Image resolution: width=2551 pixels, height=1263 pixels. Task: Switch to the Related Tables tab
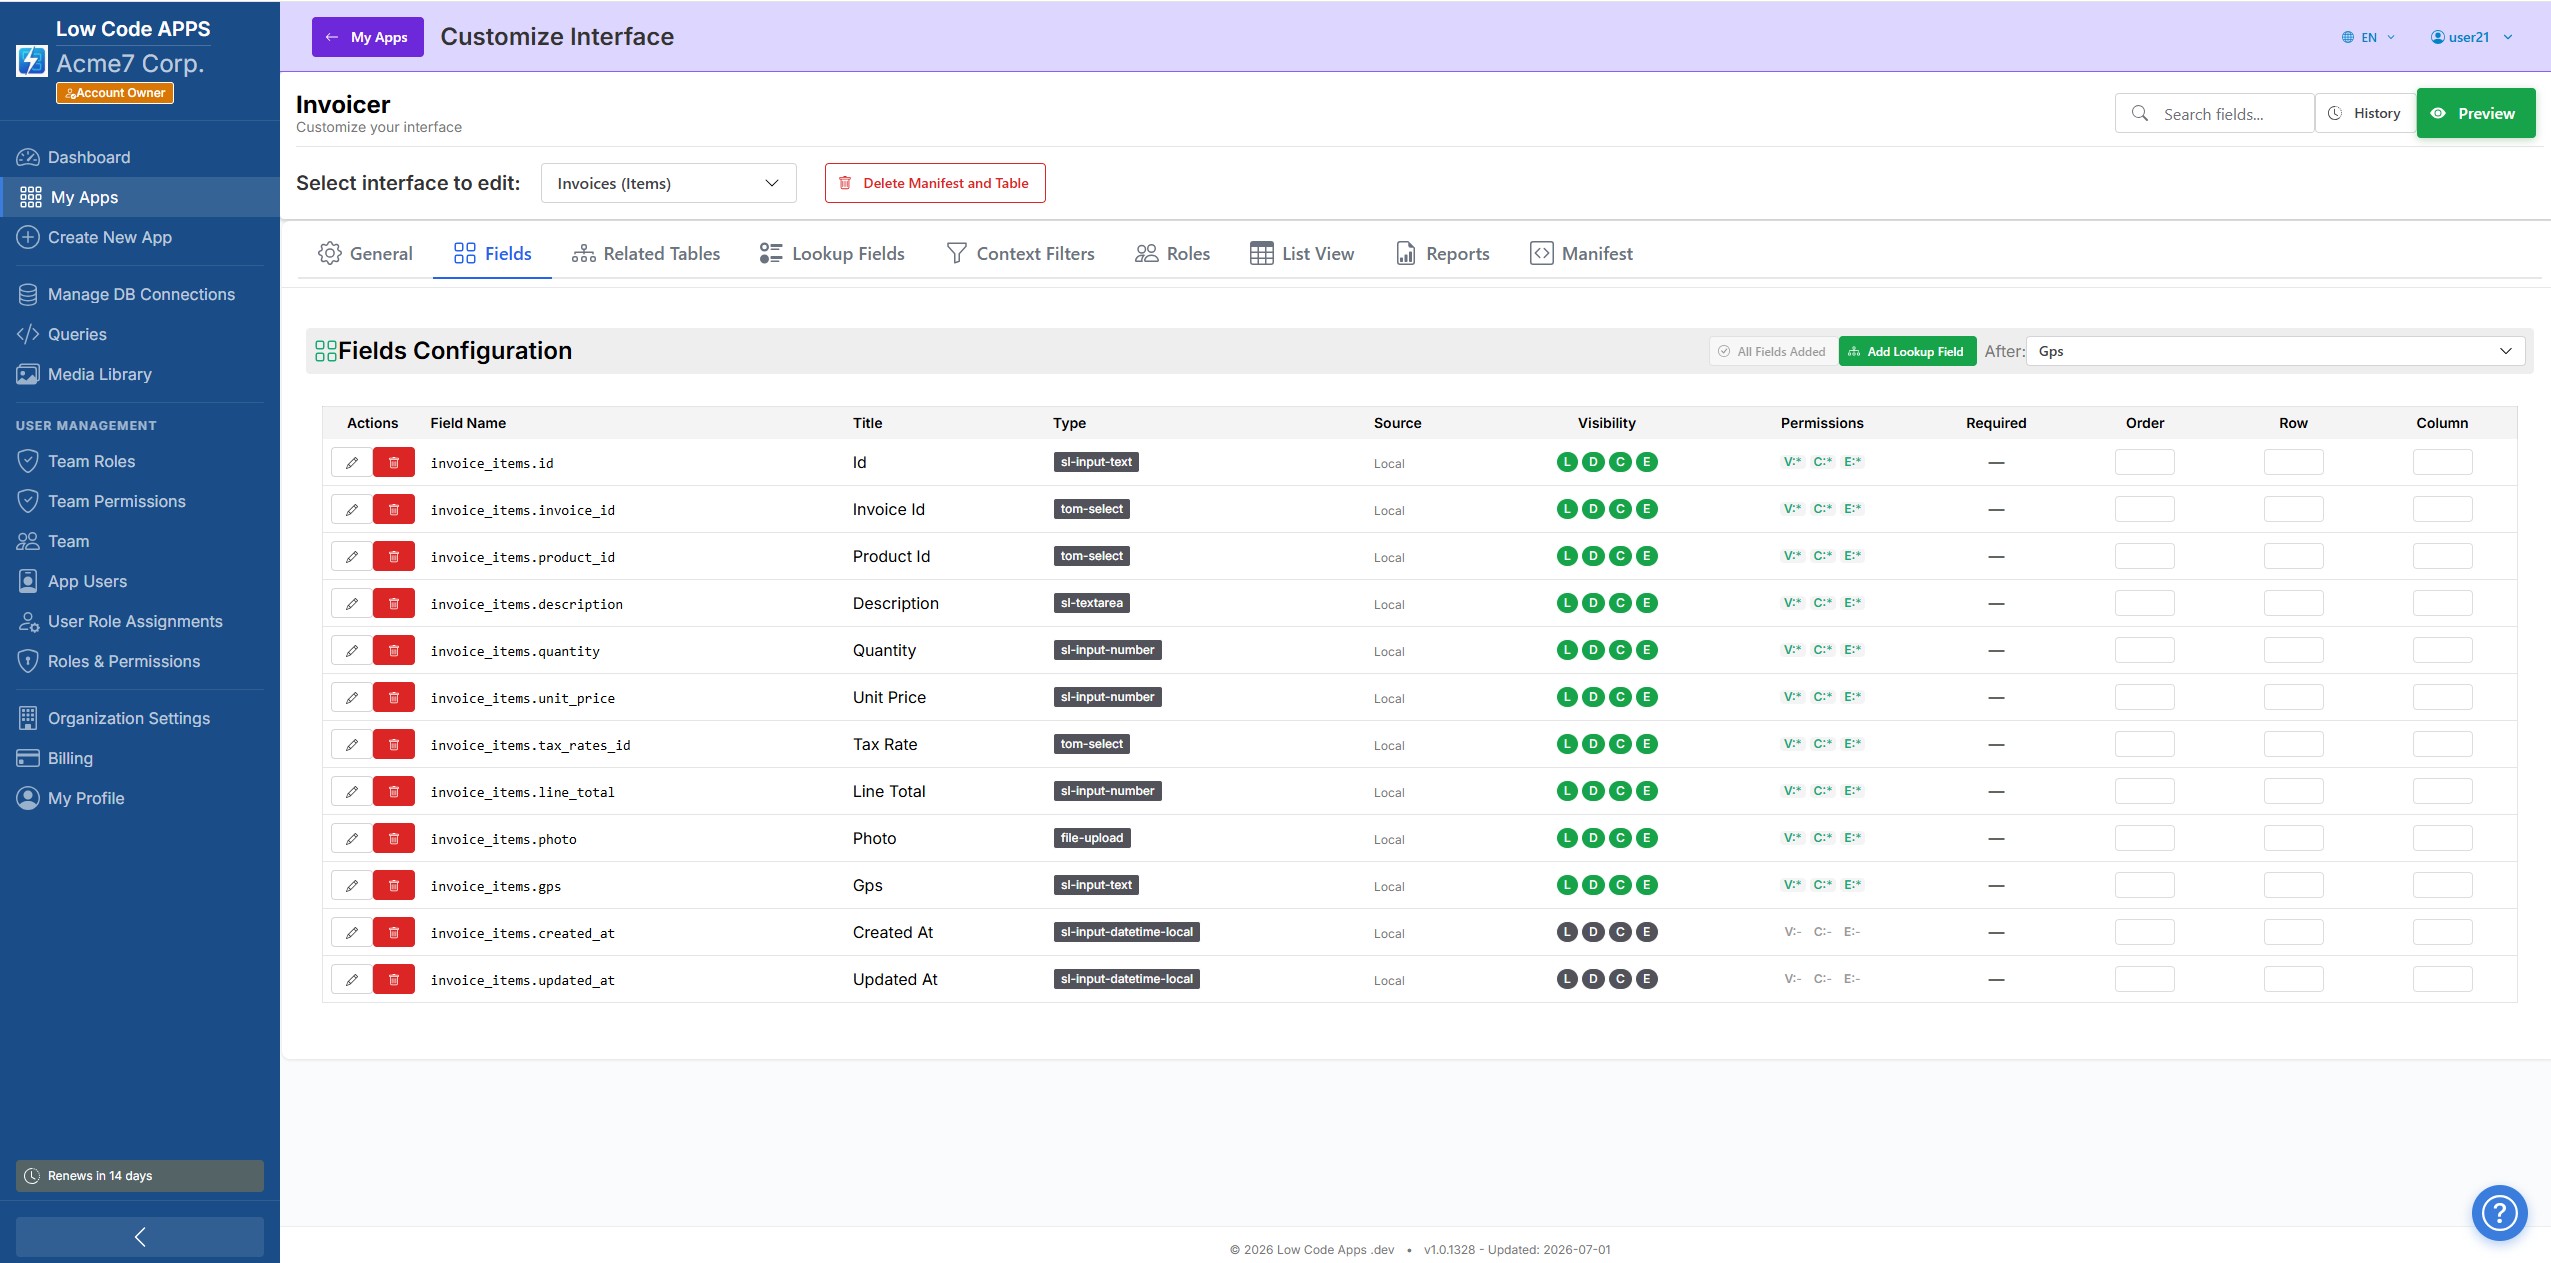tap(646, 254)
